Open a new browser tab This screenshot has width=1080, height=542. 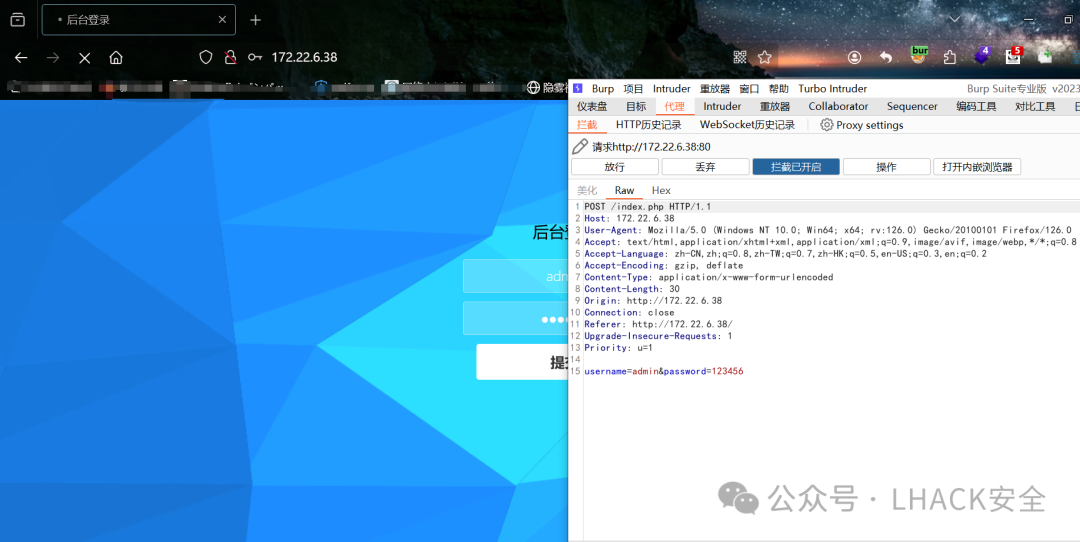click(x=256, y=20)
